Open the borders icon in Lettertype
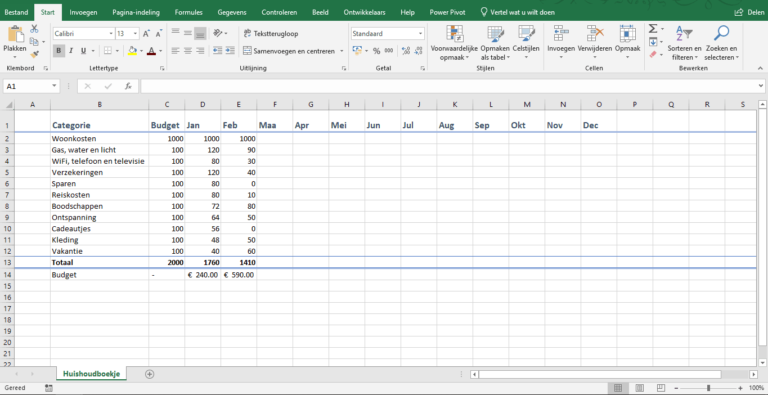The image size is (768, 395). [108, 50]
